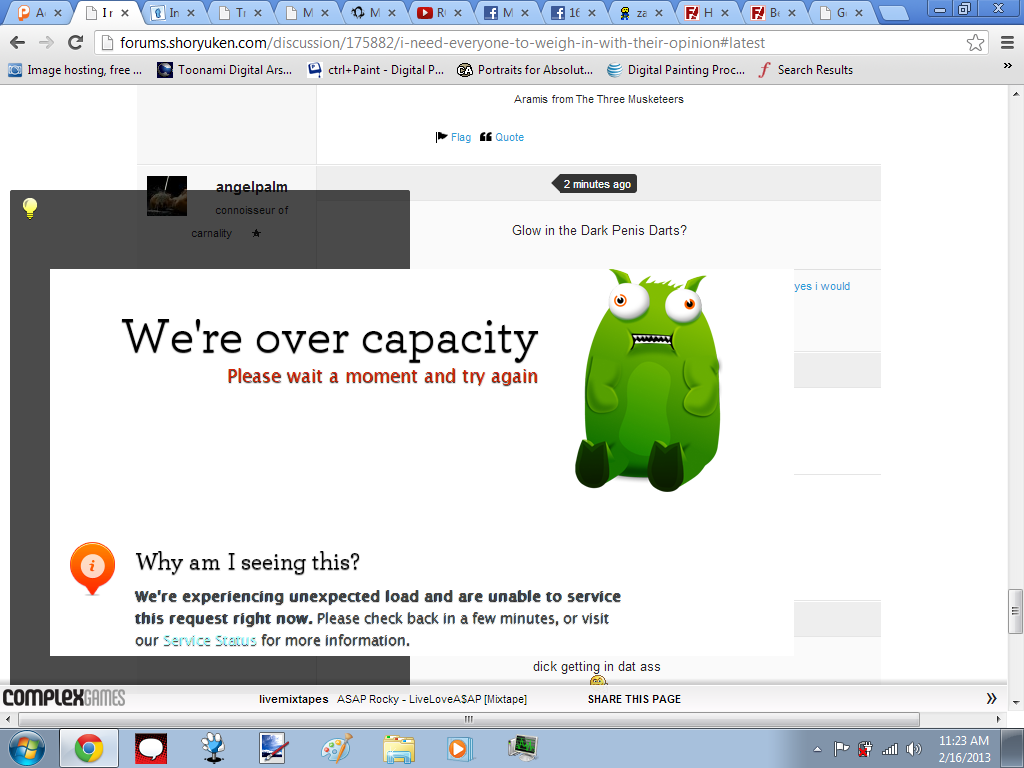Expand the footer bar double chevron

pos(991,699)
